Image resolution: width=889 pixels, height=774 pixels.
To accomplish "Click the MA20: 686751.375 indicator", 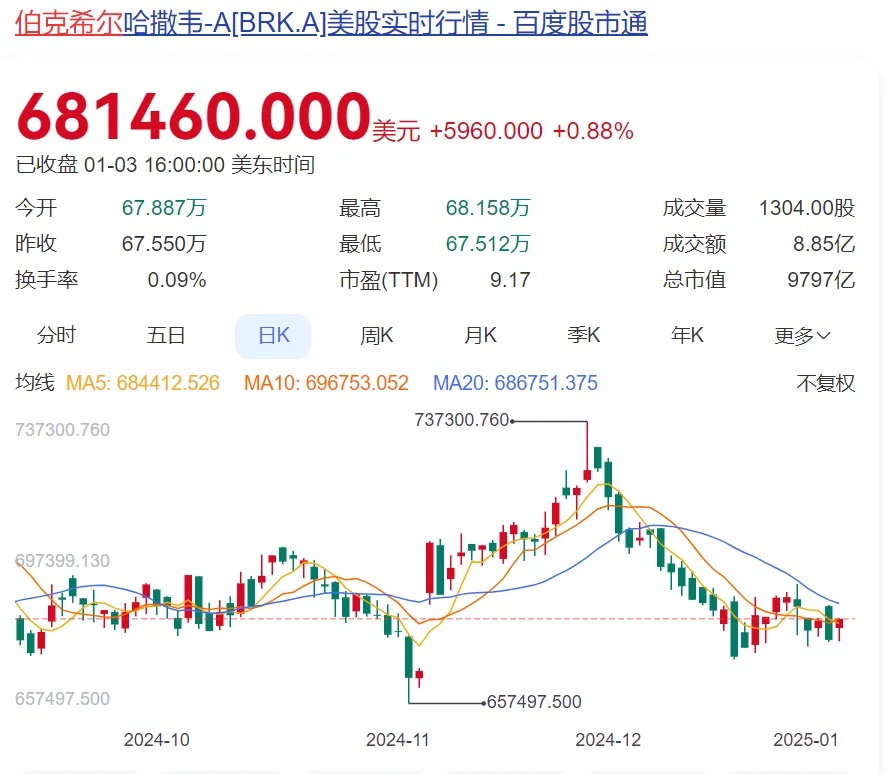I will click(x=515, y=383).
